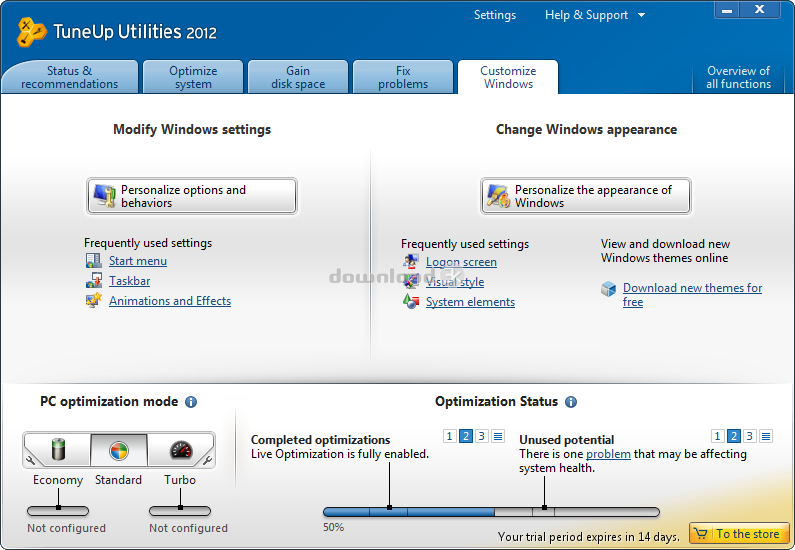Click the System elements icon

click(411, 301)
